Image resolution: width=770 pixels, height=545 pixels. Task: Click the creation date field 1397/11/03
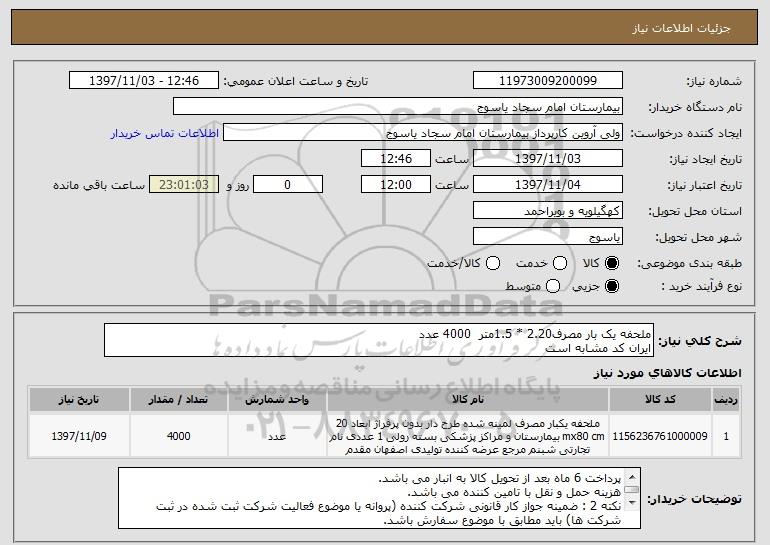click(x=548, y=159)
